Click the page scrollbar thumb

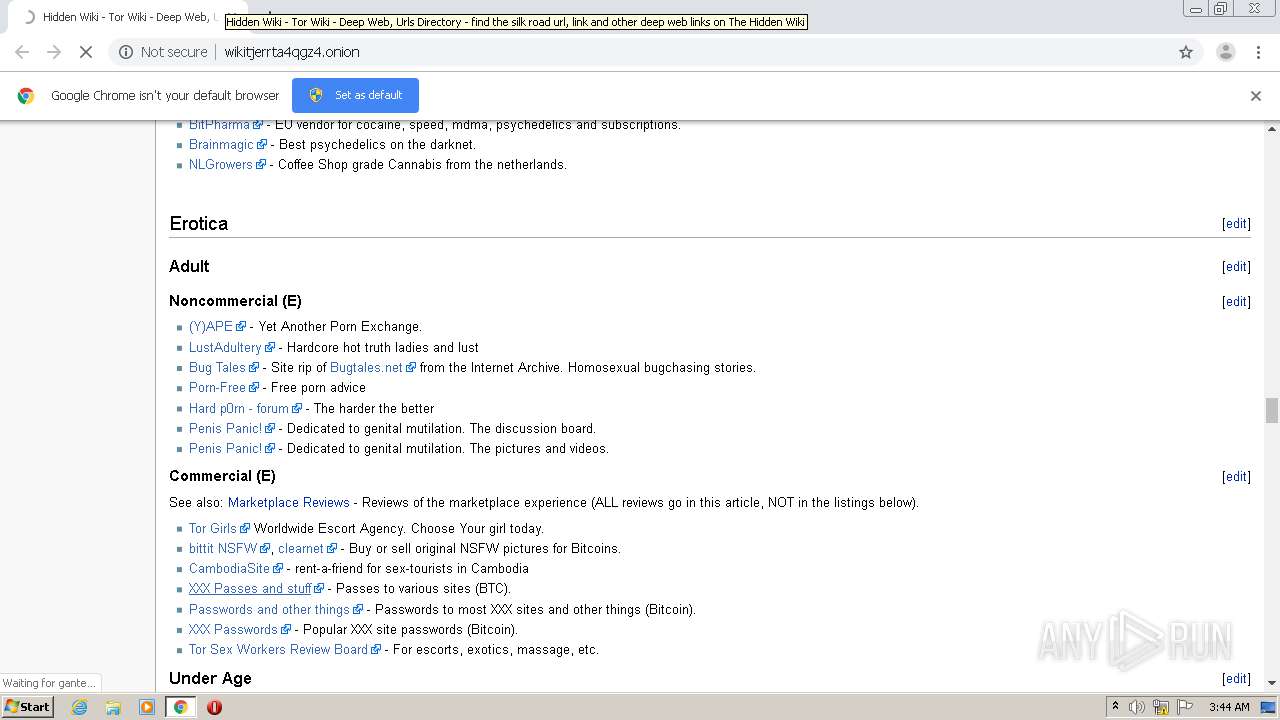[1272, 410]
